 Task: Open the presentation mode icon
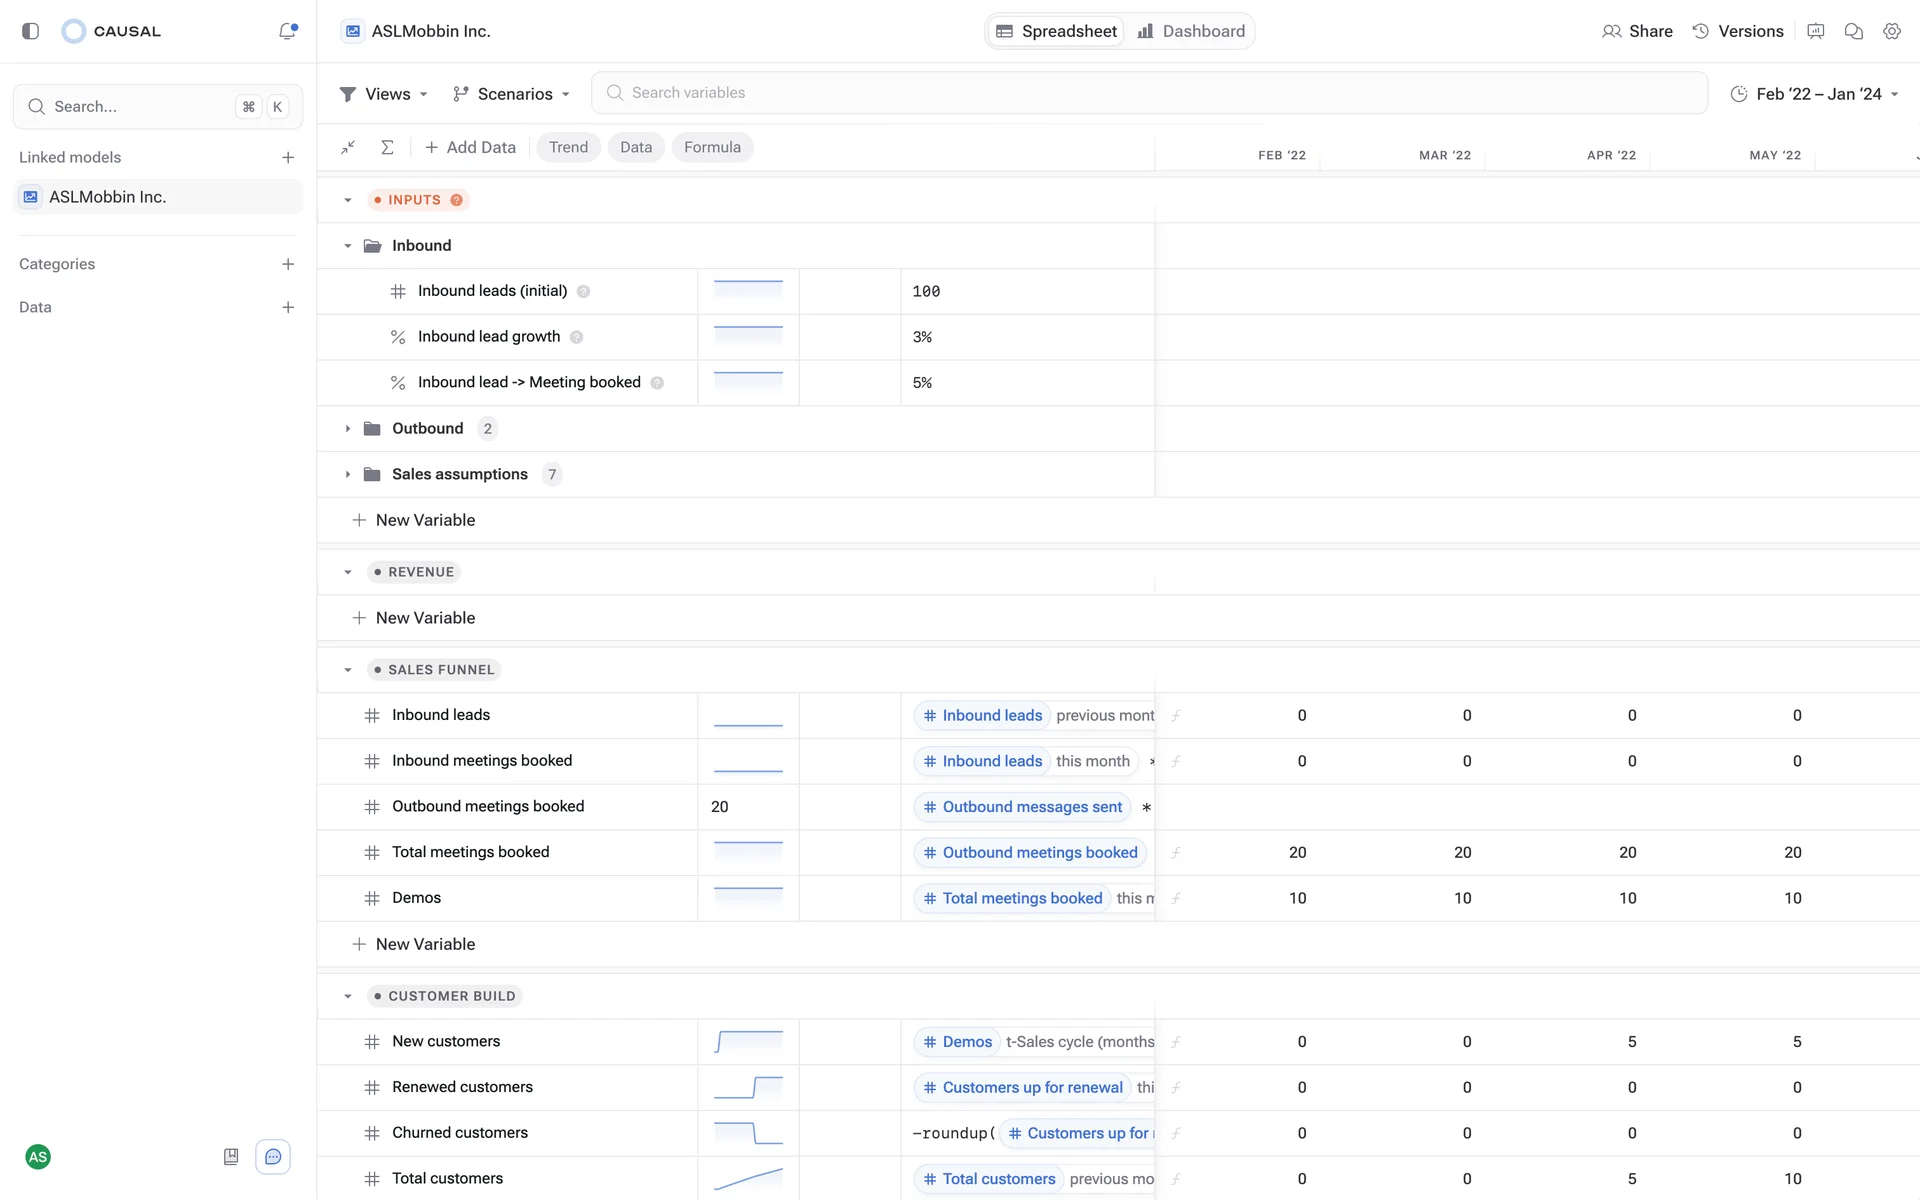[x=1815, y=31]
